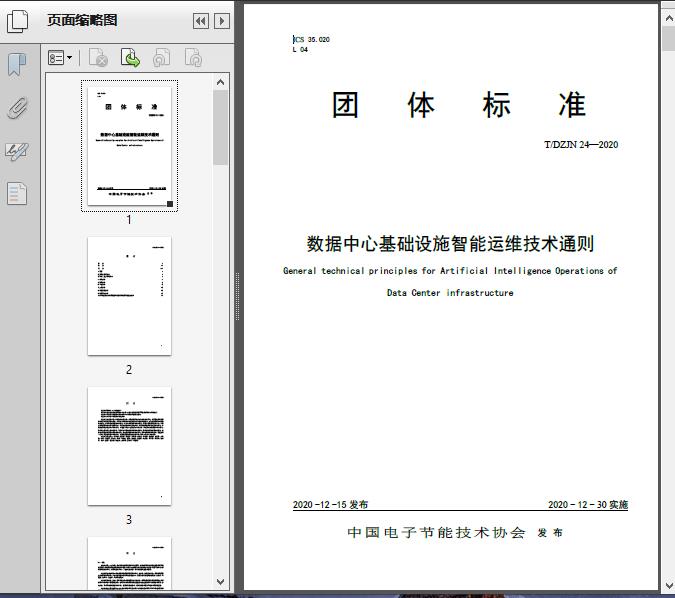This screenshot has height=598, width=675.
Task: Expand panel with right arrow button
Action: coord(222,21)
